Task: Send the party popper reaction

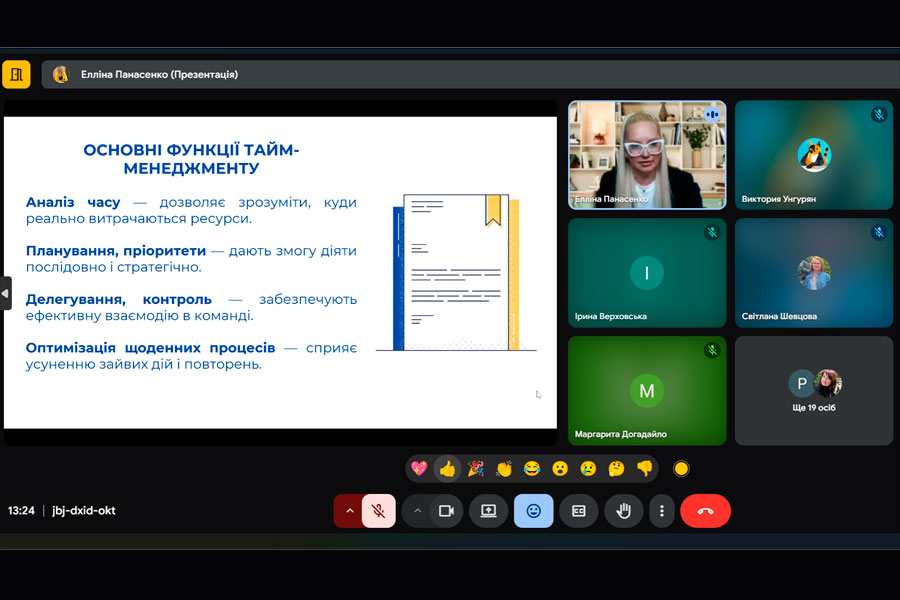Action: coord(475,469)
